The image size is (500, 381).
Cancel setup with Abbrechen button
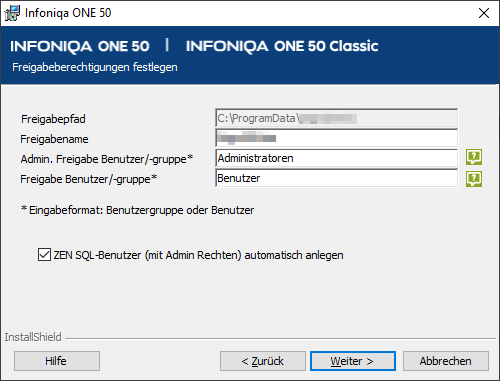(x=446, y=361)
